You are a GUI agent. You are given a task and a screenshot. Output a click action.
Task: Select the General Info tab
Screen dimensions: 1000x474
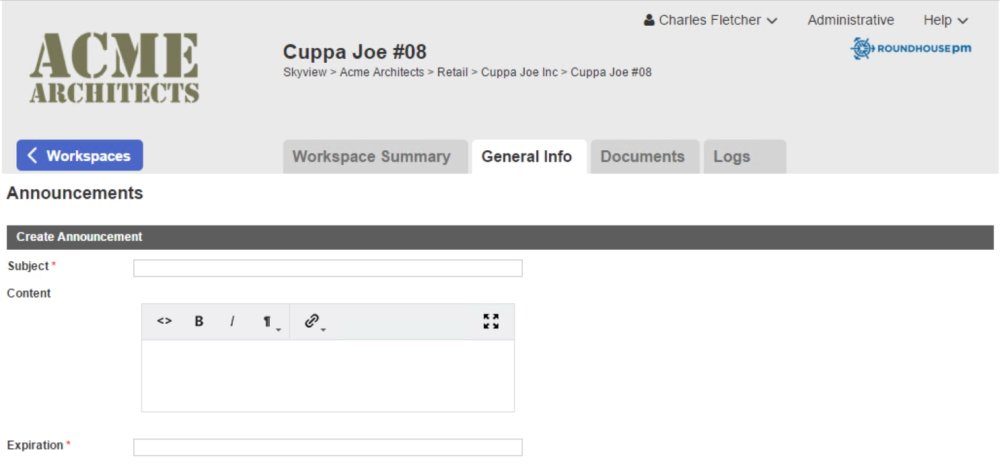tap(527, 157)
